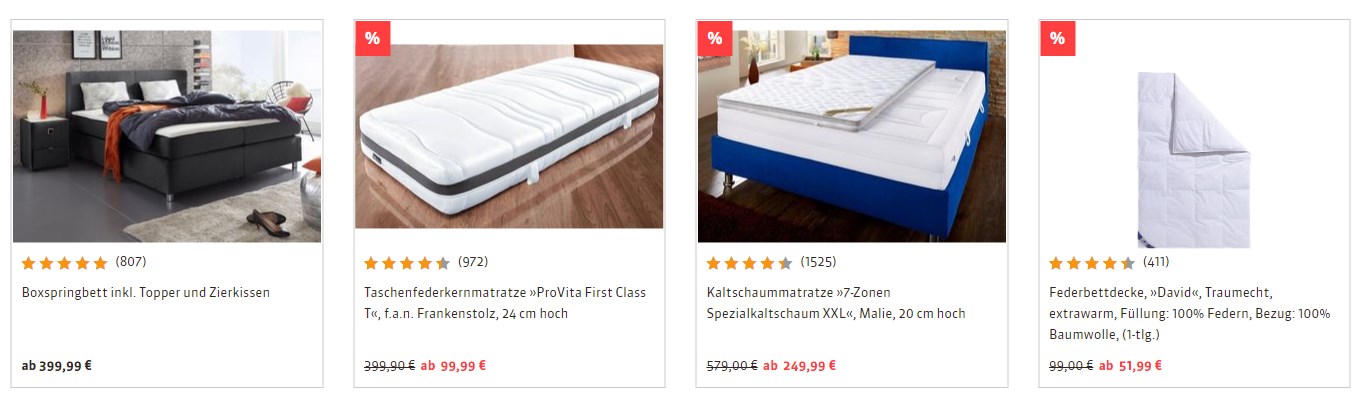Click star rating of Taschenfederkernmatratze
The height and width of the screenshot is (405, 1358).
(406, 263)
